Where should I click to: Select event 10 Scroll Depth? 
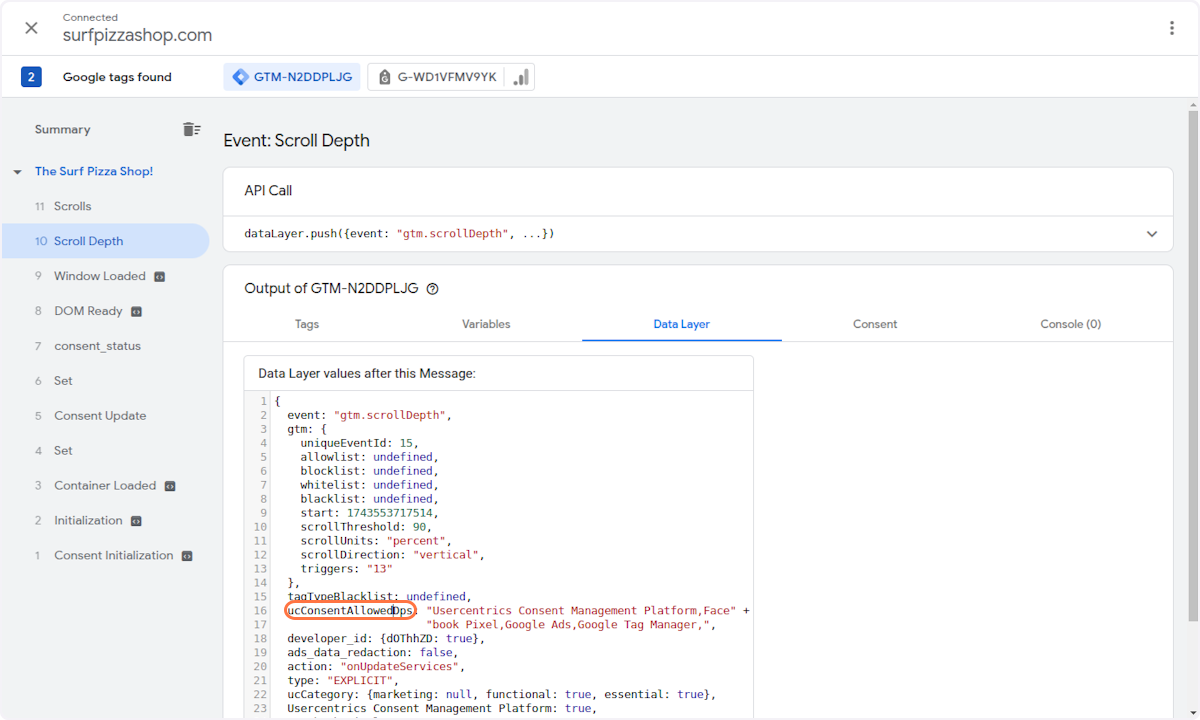(x=105, y=241)
